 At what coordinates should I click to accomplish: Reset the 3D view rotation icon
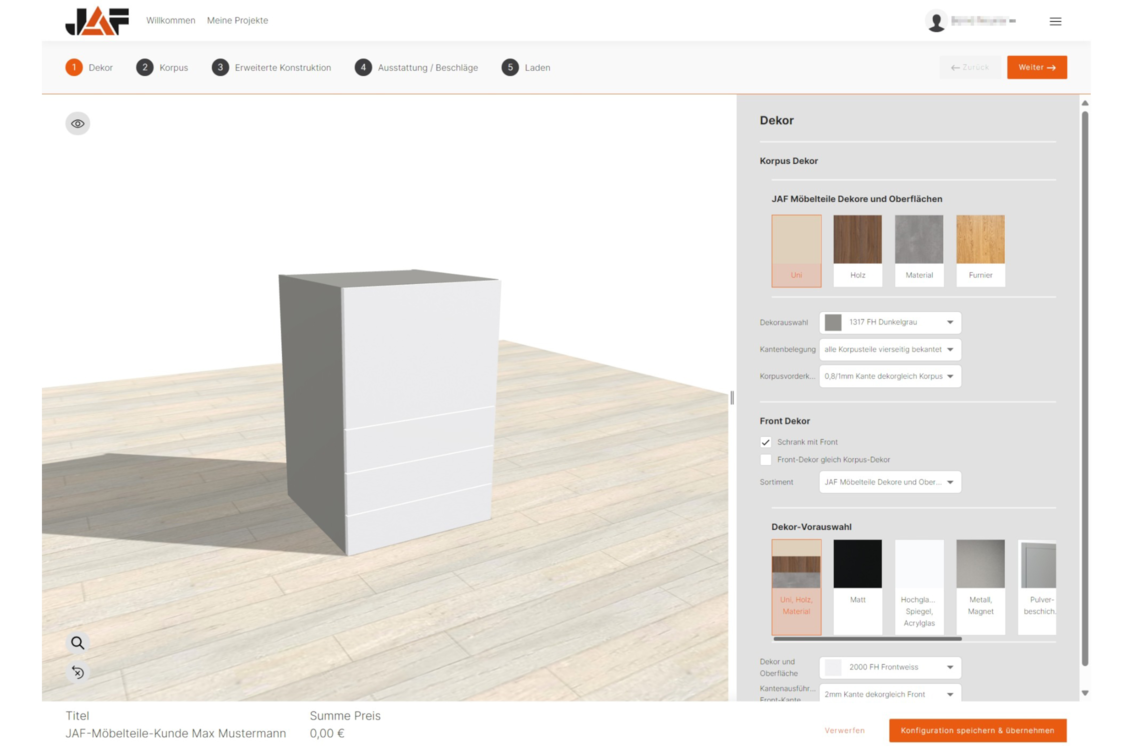pos(77,672)
